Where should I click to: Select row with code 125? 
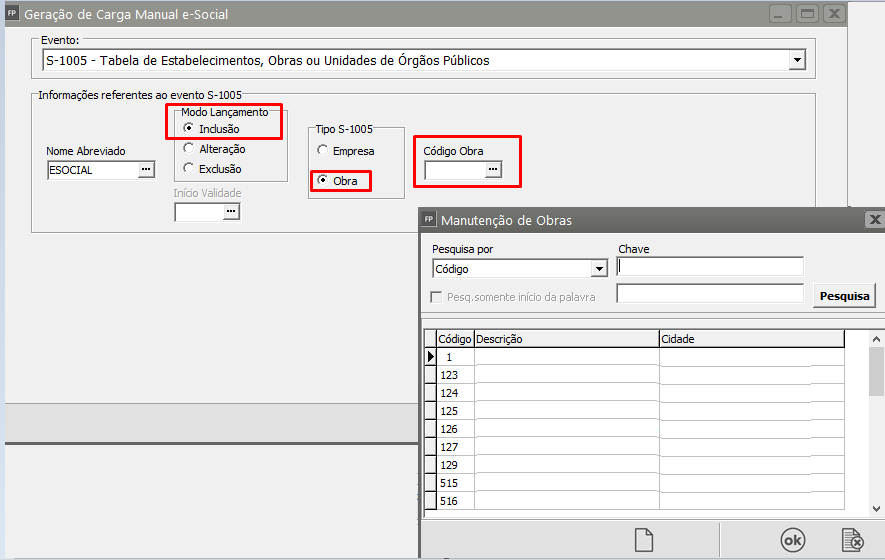pos(449,411)
